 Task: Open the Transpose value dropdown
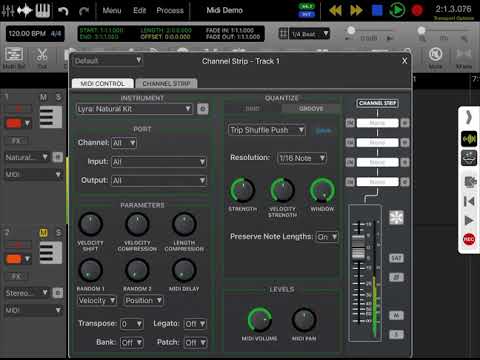pos(132,324)
